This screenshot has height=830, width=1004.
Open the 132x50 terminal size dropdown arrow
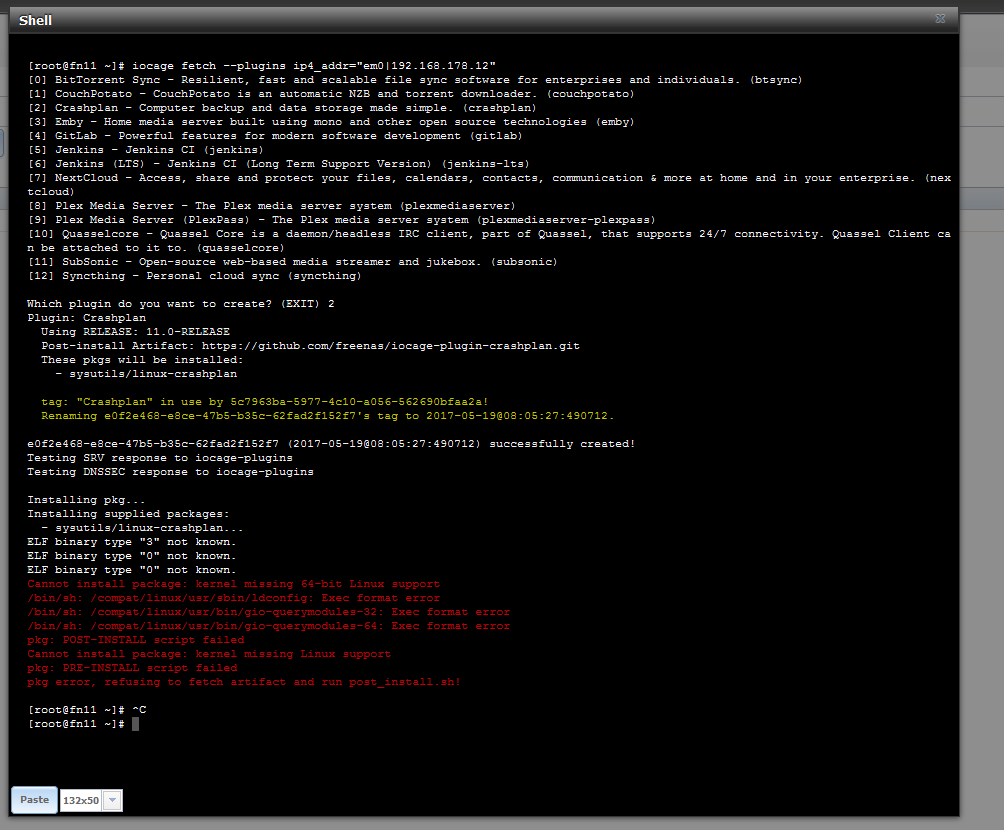113,800
